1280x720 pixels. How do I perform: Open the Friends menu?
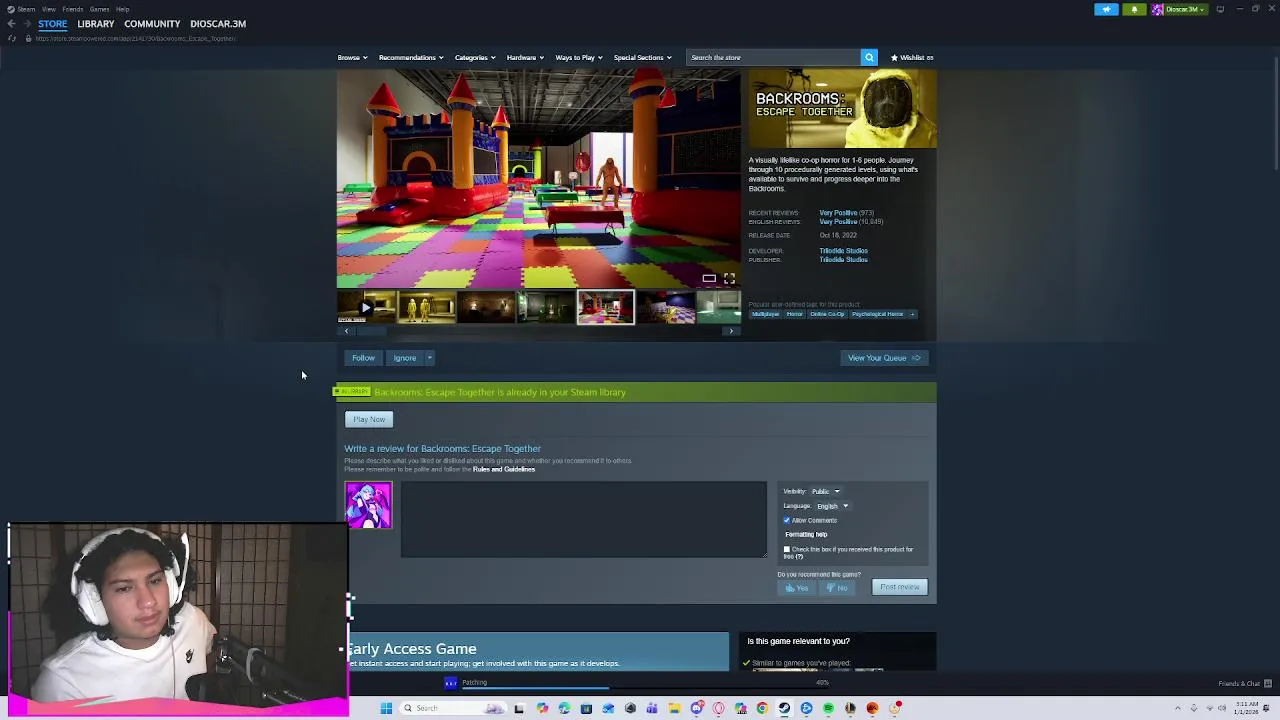tap(72, 9)
